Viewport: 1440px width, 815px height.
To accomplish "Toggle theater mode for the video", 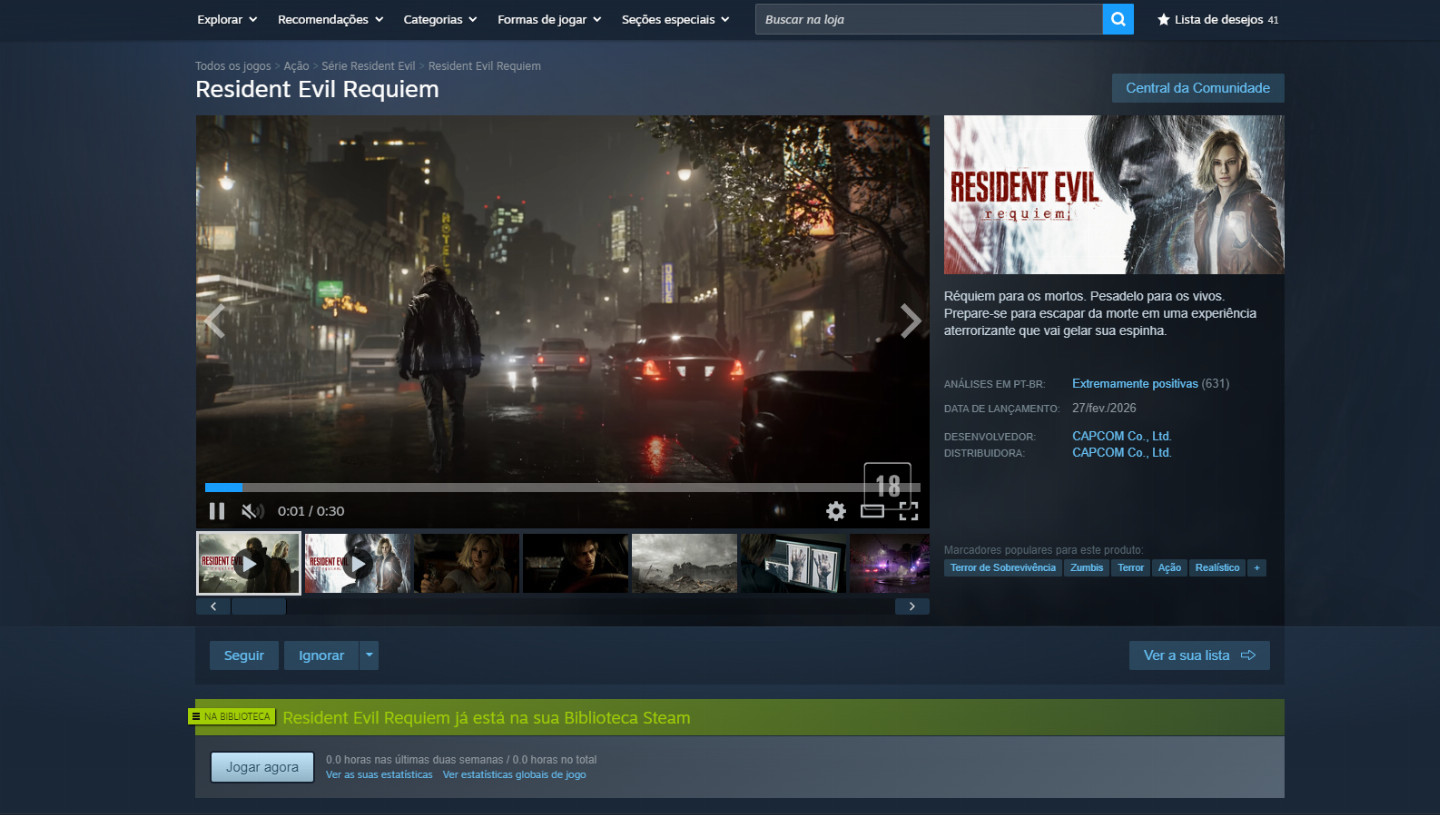I will point(872,511).
